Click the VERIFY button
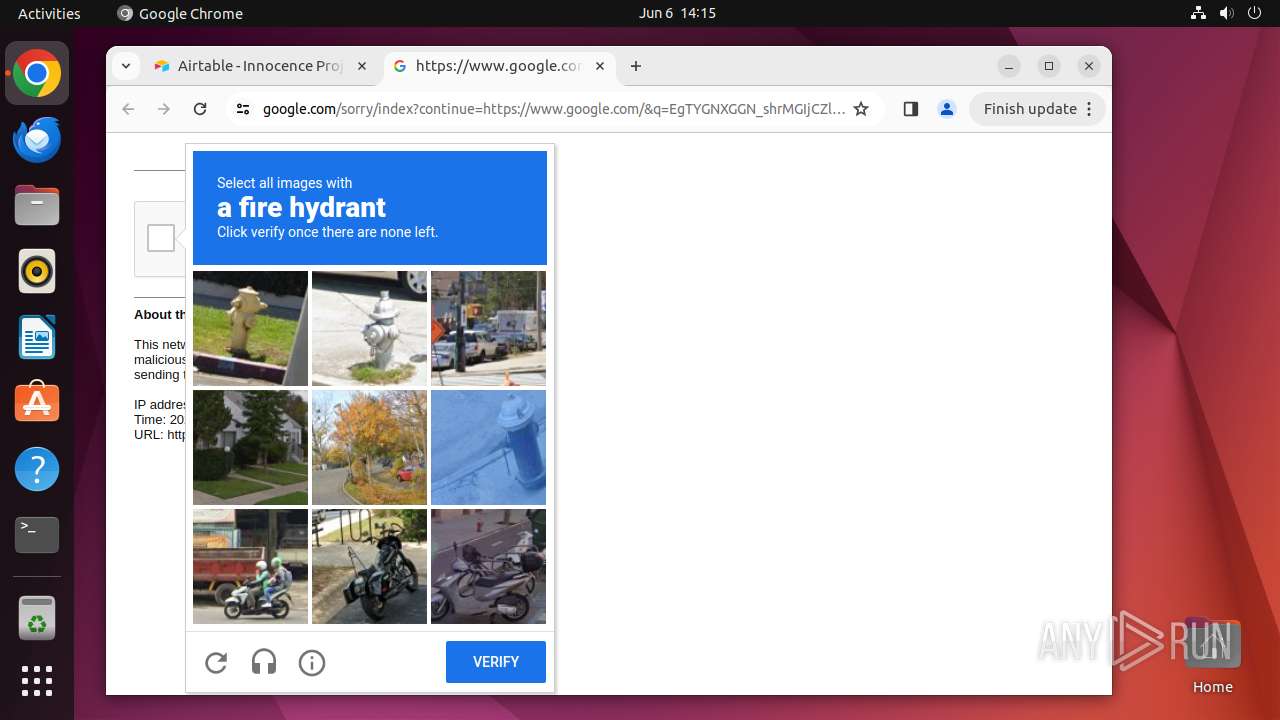 (x=496, y=662)
